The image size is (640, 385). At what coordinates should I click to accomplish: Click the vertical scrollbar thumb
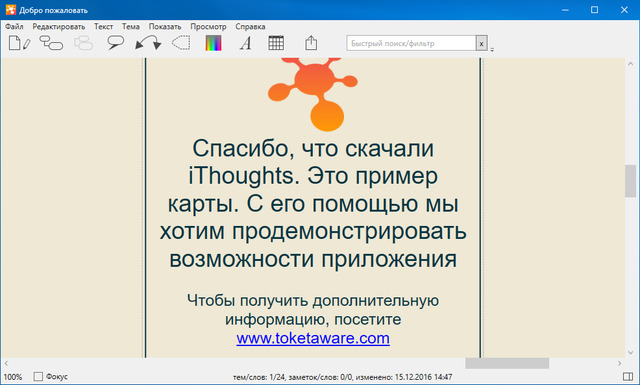click(630, 181)
